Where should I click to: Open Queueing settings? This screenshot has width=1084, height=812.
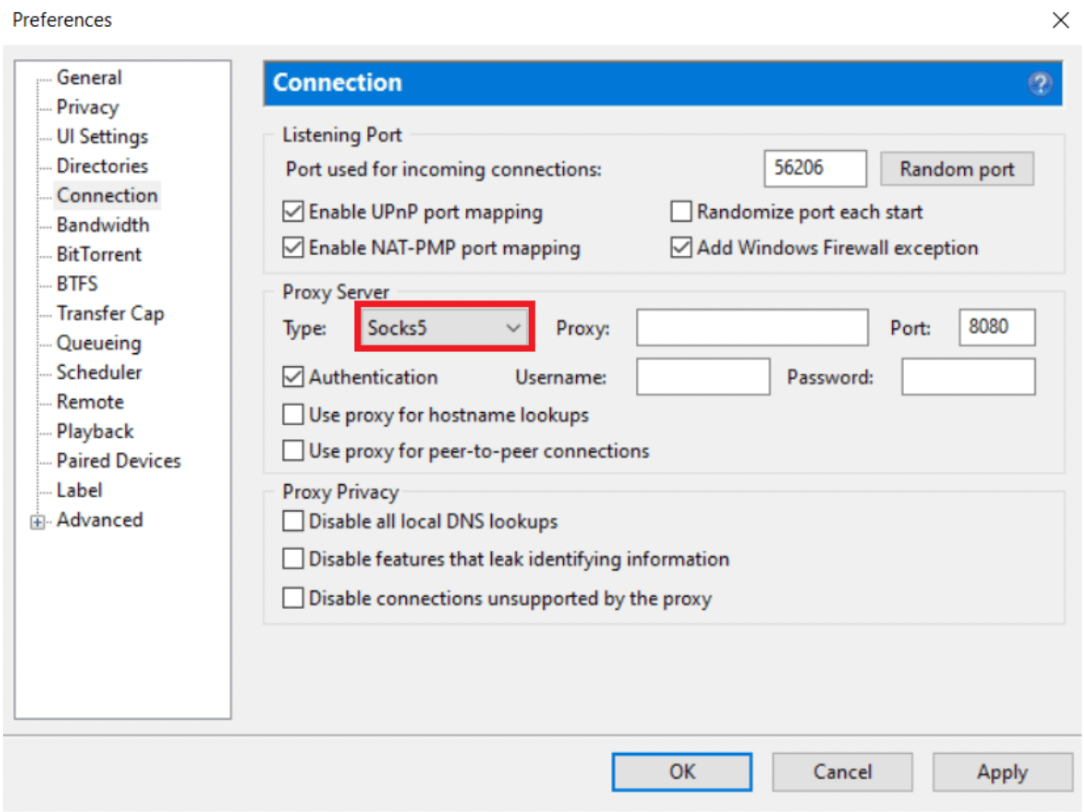pyautogui.click(x=99, y=343)
